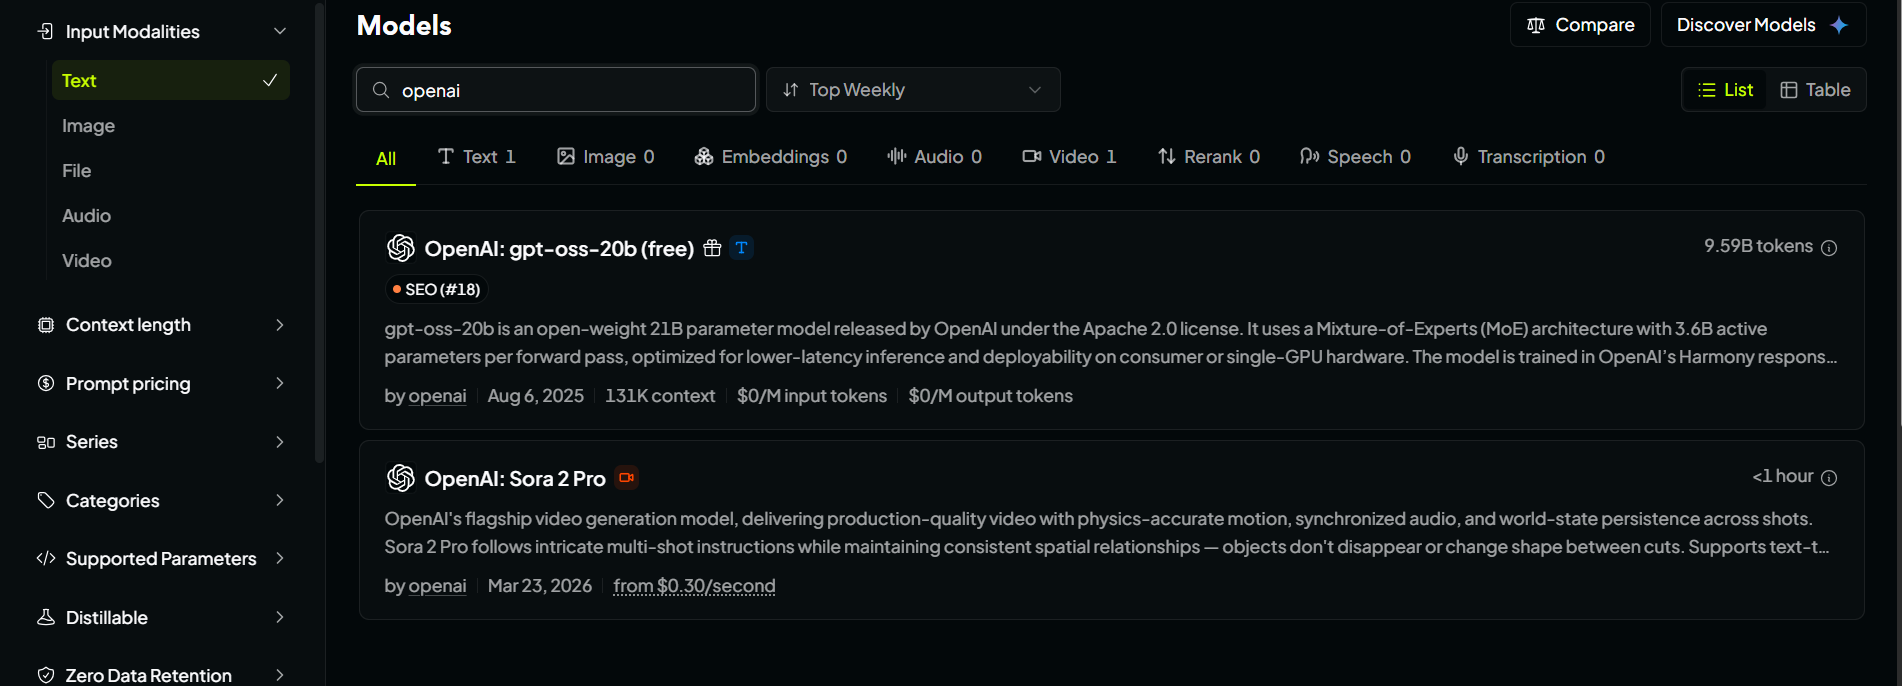Click the blue text modality badge on gpt-oss-20b
1902x686 pixels.
[x=741, y=248]
